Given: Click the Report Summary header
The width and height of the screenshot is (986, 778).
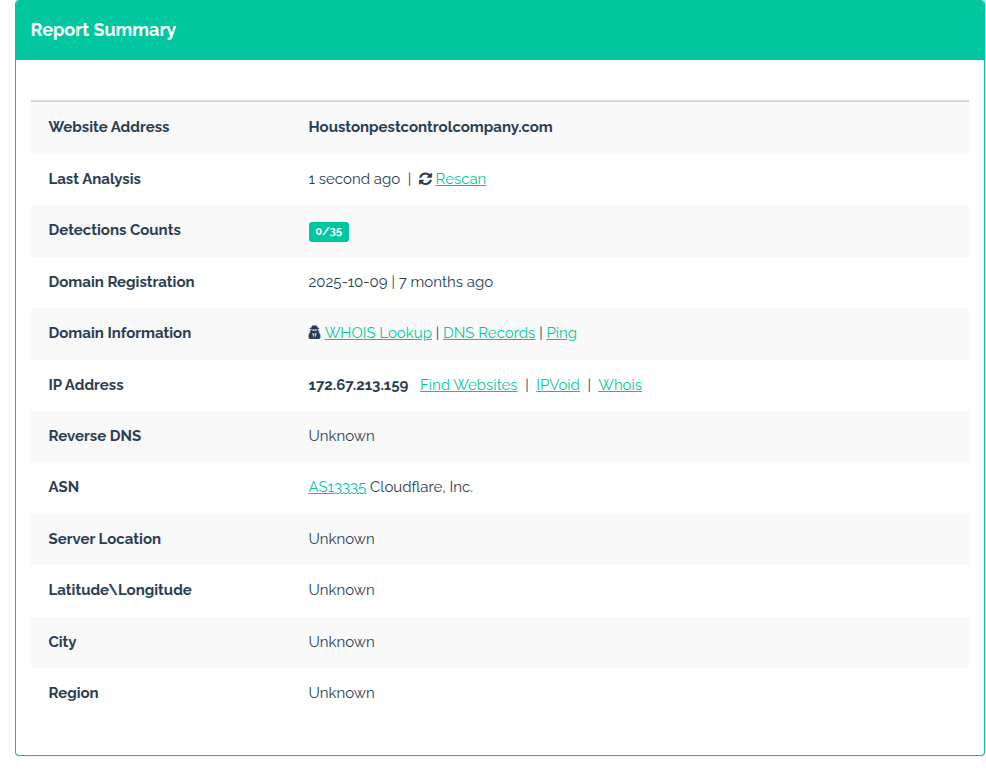Looking at the screenshot, I should pos(103,30).
